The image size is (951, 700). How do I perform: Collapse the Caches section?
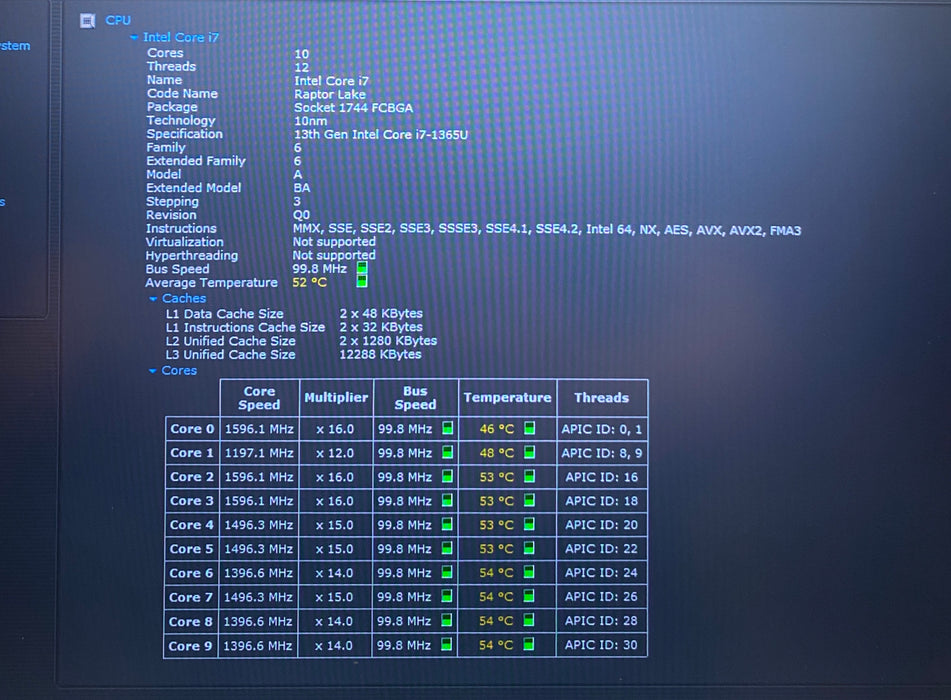[153, 298]
